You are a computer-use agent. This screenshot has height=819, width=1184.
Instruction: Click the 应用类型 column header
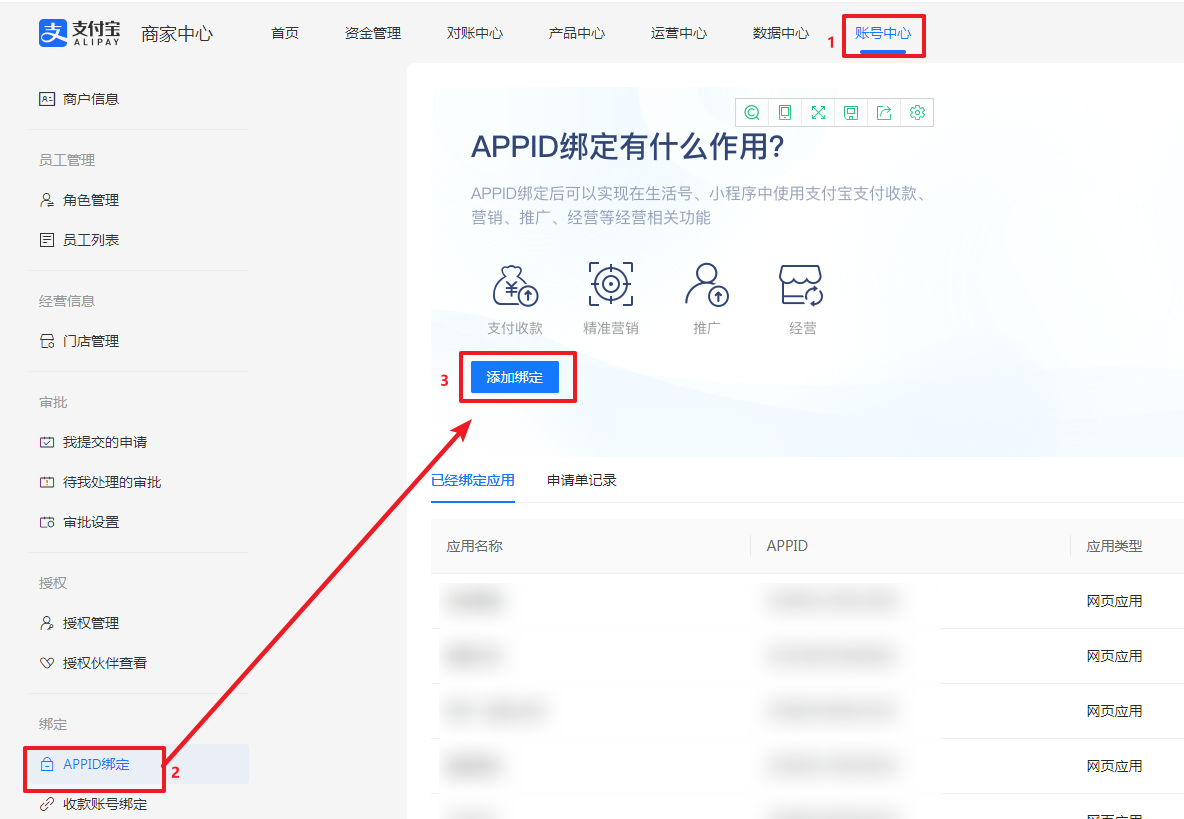1114,546
